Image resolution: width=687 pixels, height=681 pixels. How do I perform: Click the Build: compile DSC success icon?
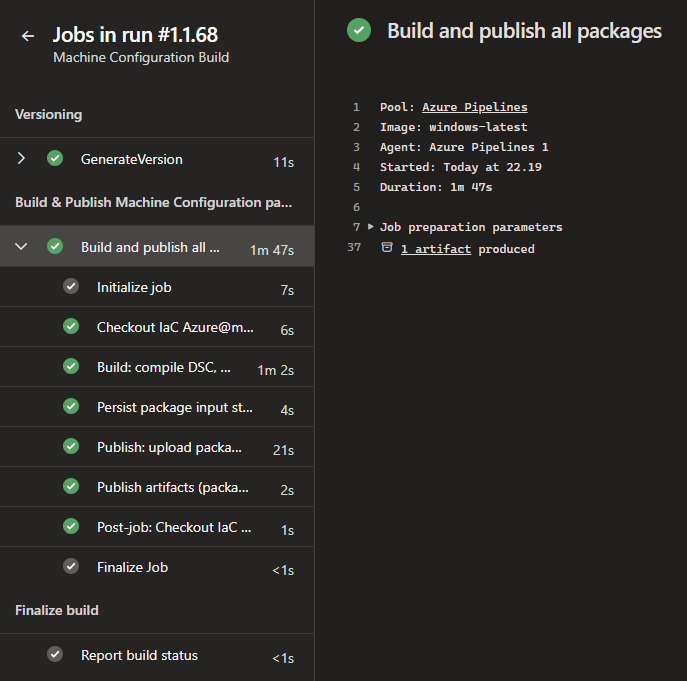coord(71,366)
